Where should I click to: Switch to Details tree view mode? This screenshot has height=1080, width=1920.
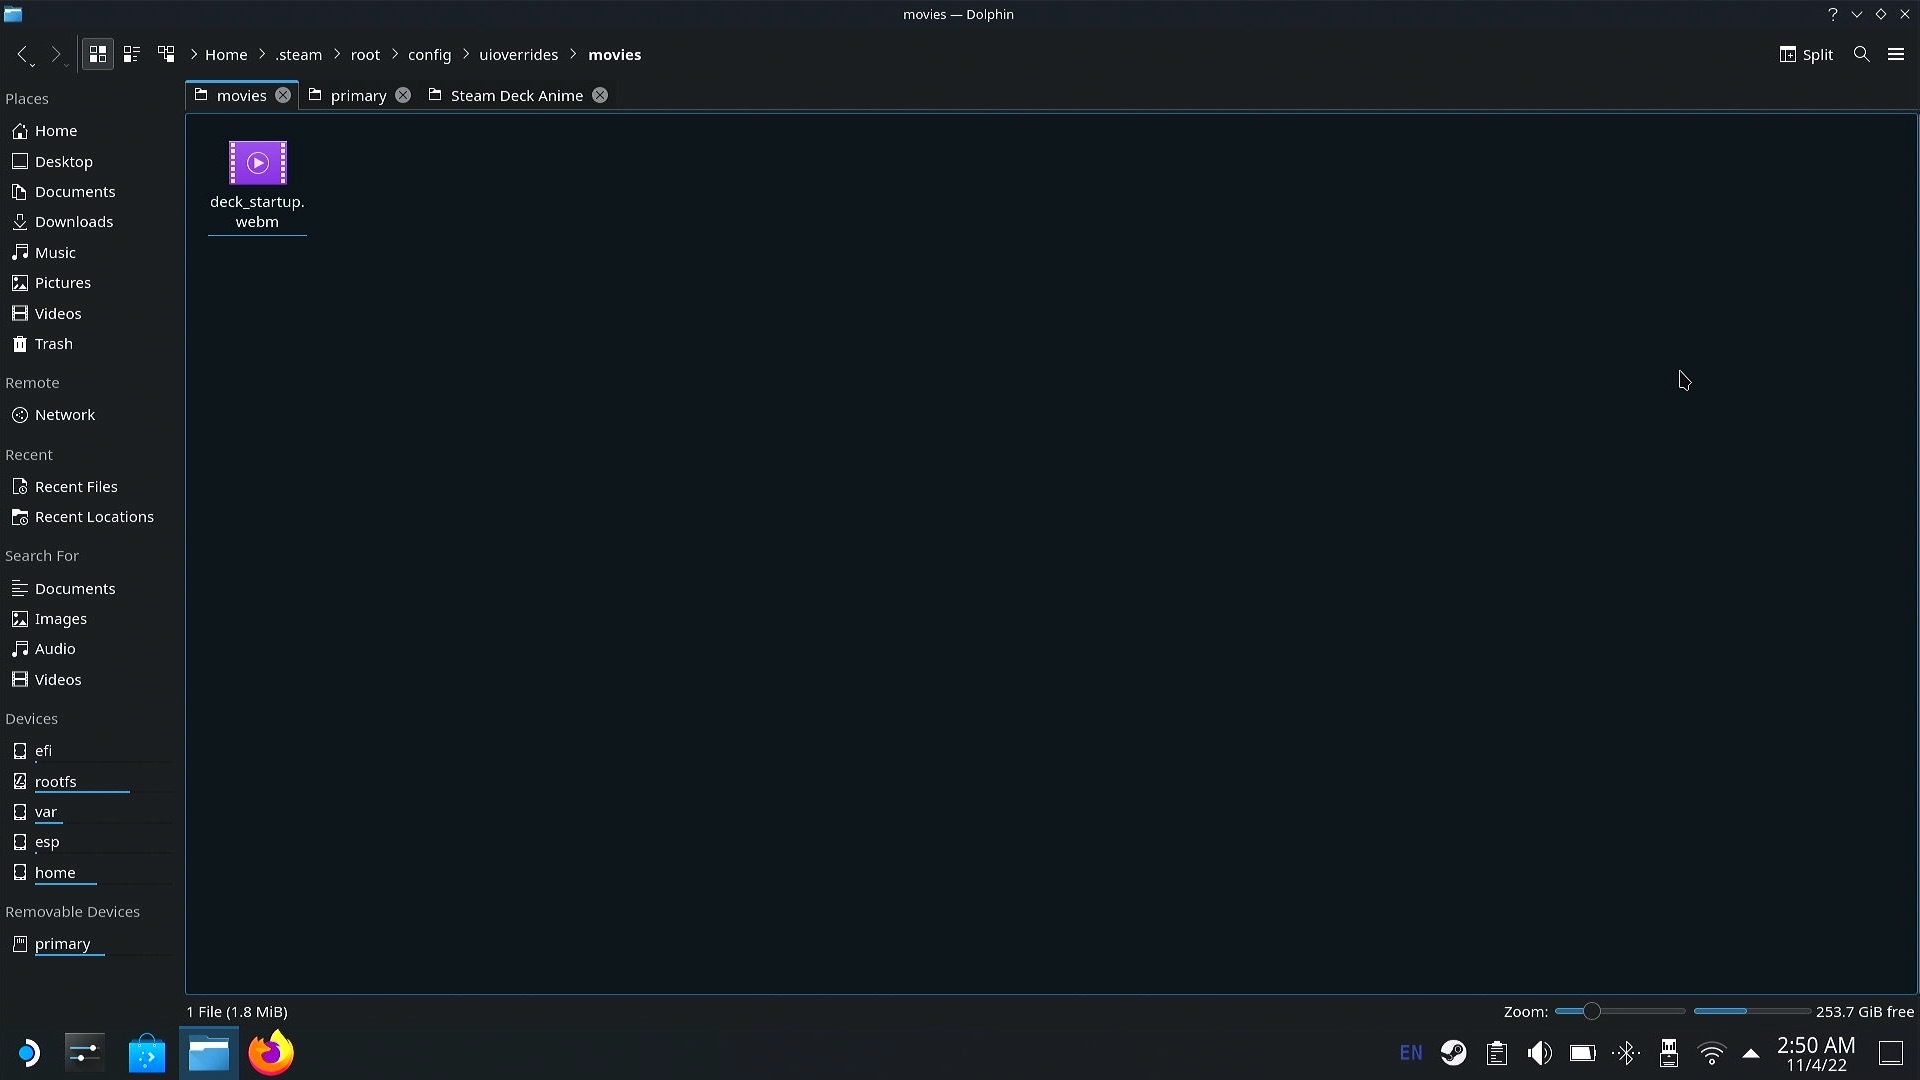(166, 54)
